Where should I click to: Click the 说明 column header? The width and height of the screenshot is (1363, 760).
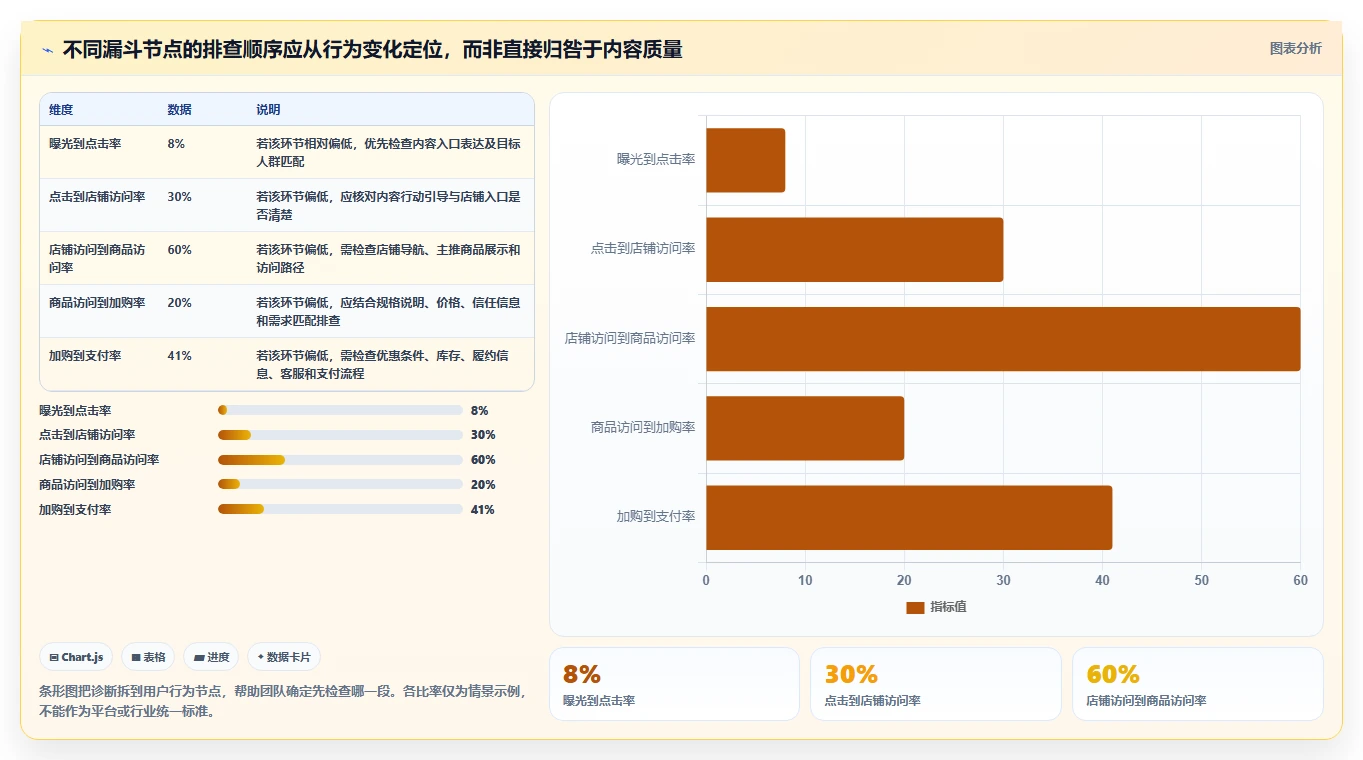(268, 110)
